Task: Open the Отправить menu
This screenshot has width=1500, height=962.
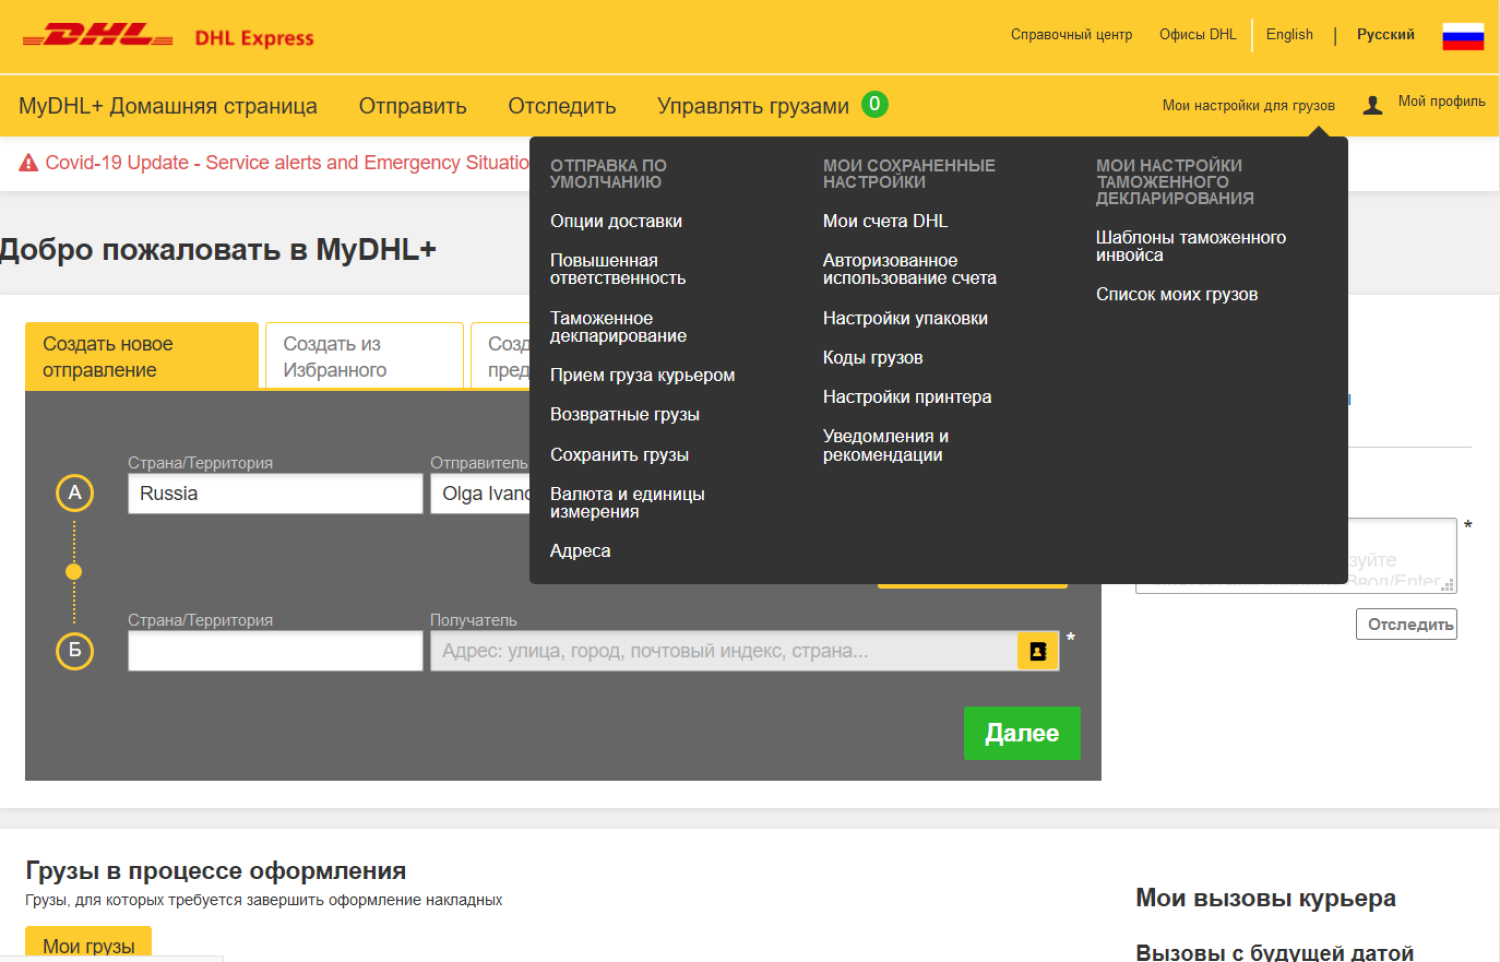Action: [x=412, y=106]
